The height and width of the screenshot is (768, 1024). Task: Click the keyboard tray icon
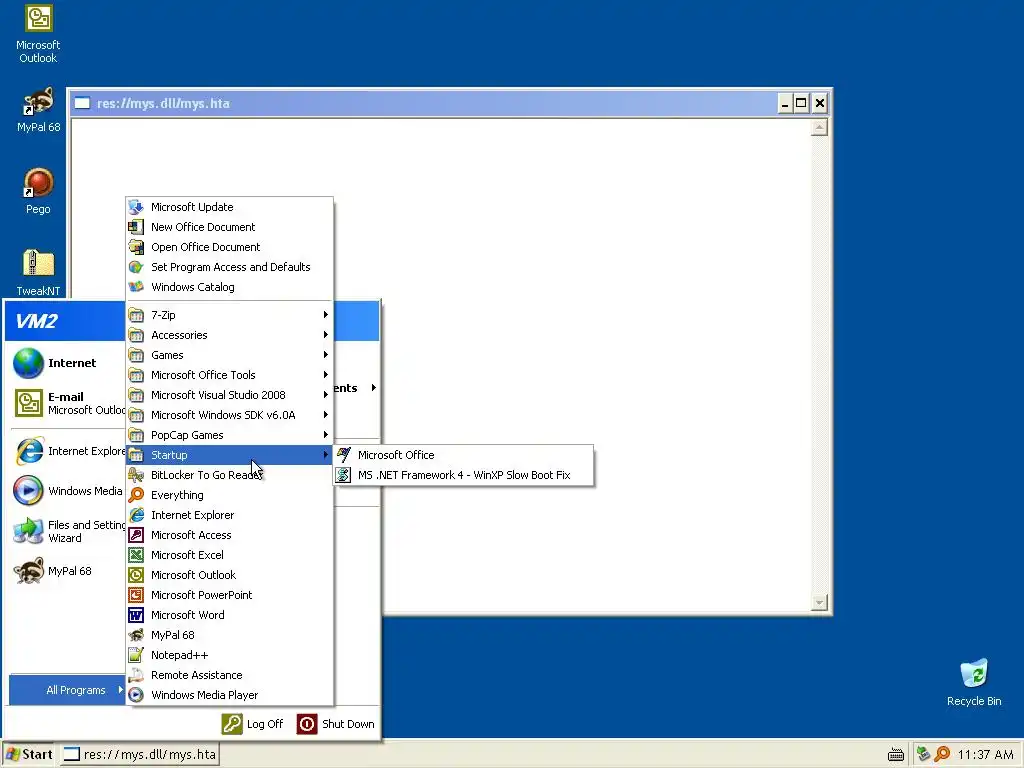(896, 755)
